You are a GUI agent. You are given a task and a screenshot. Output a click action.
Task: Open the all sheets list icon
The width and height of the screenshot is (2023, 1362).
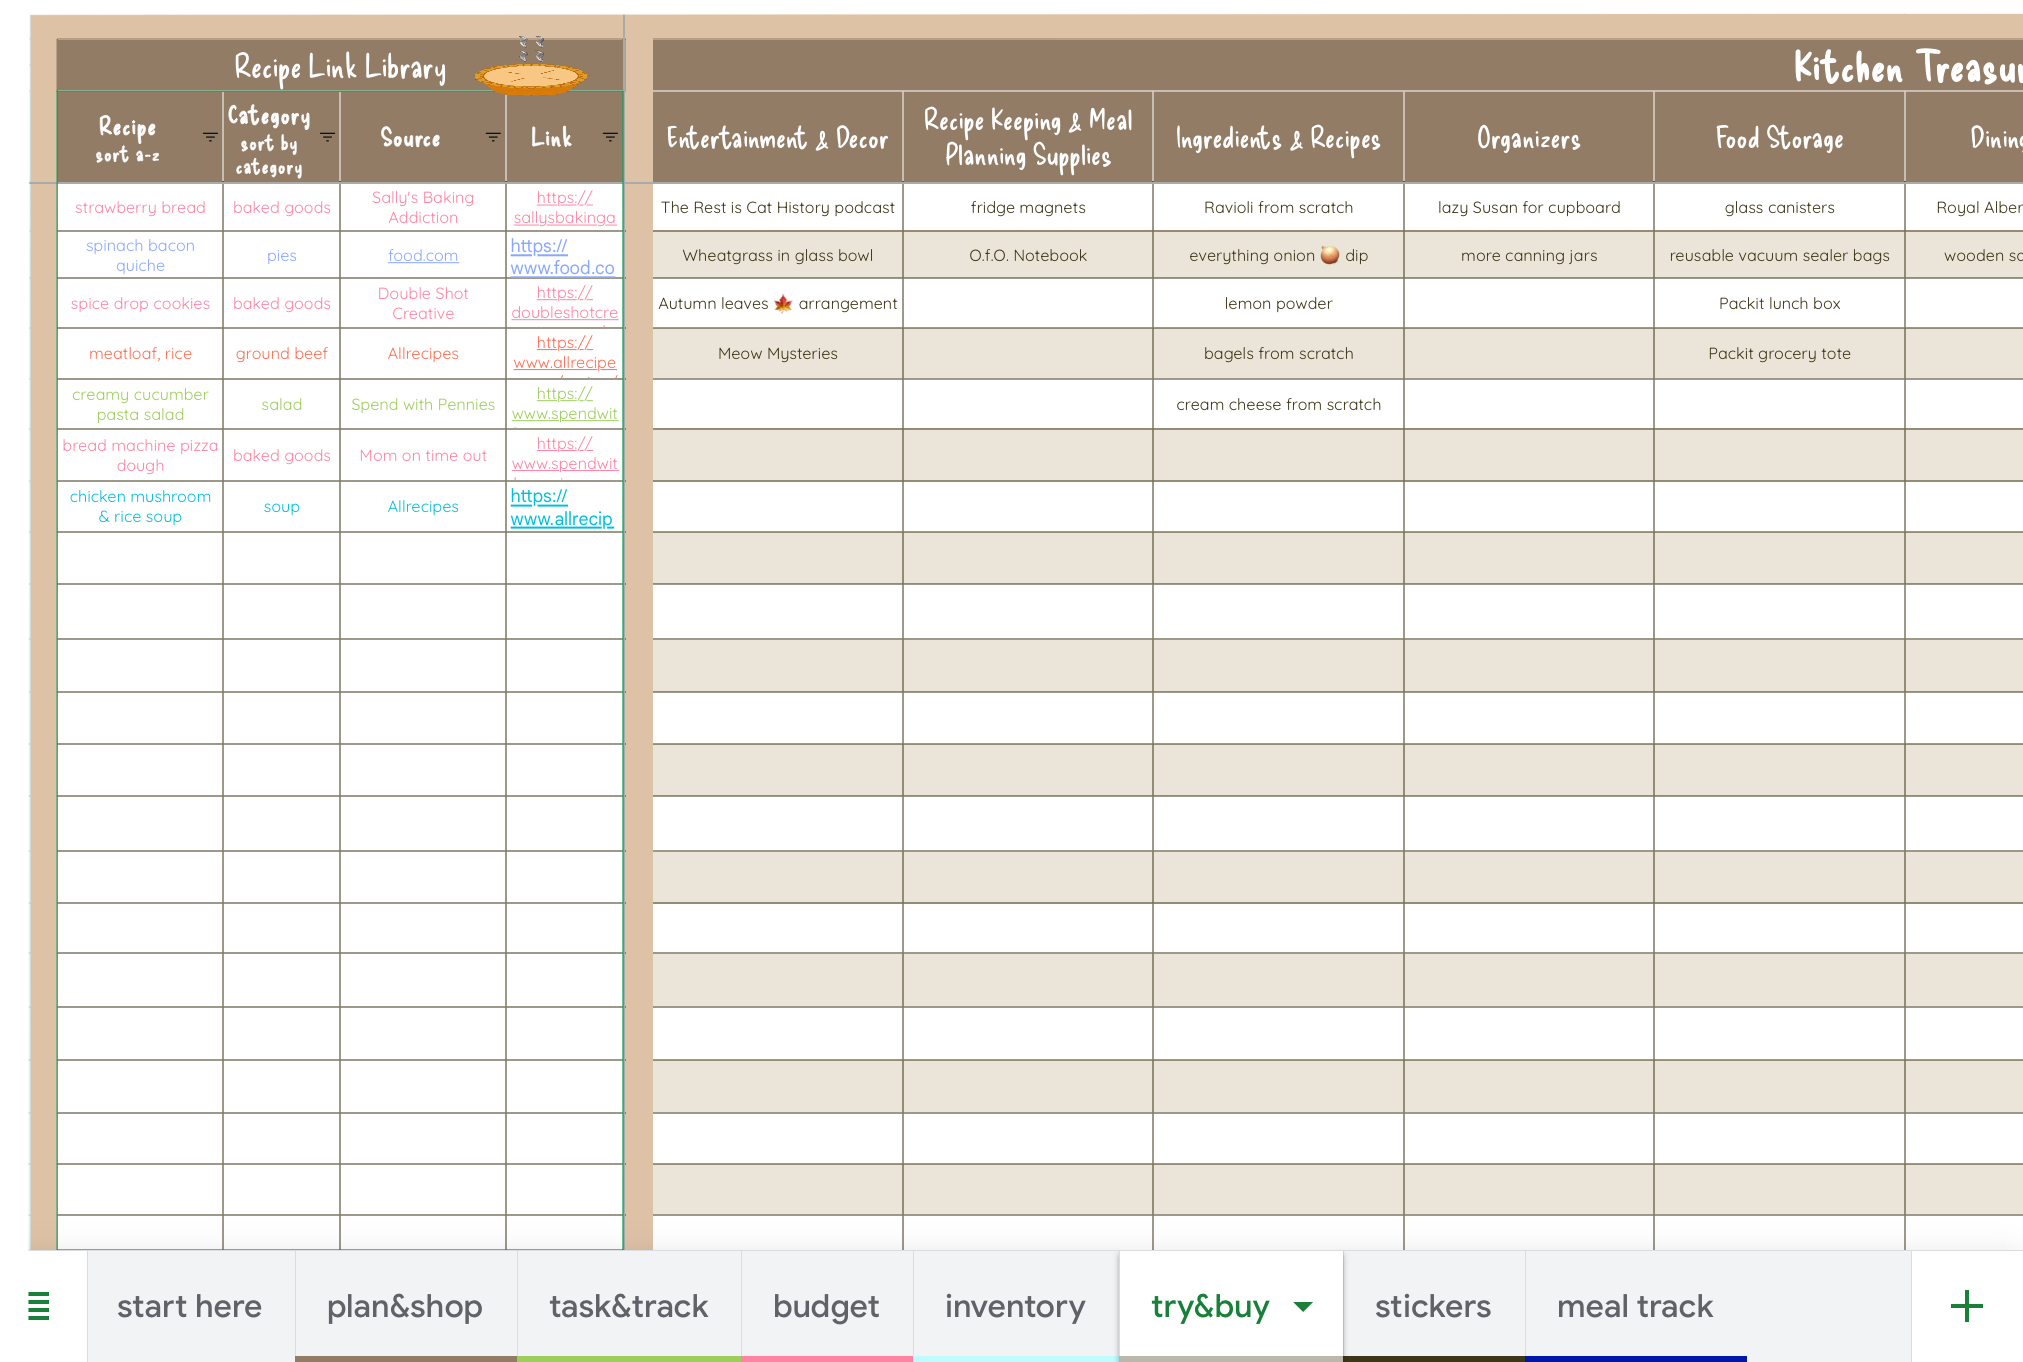pos(38,1306)
